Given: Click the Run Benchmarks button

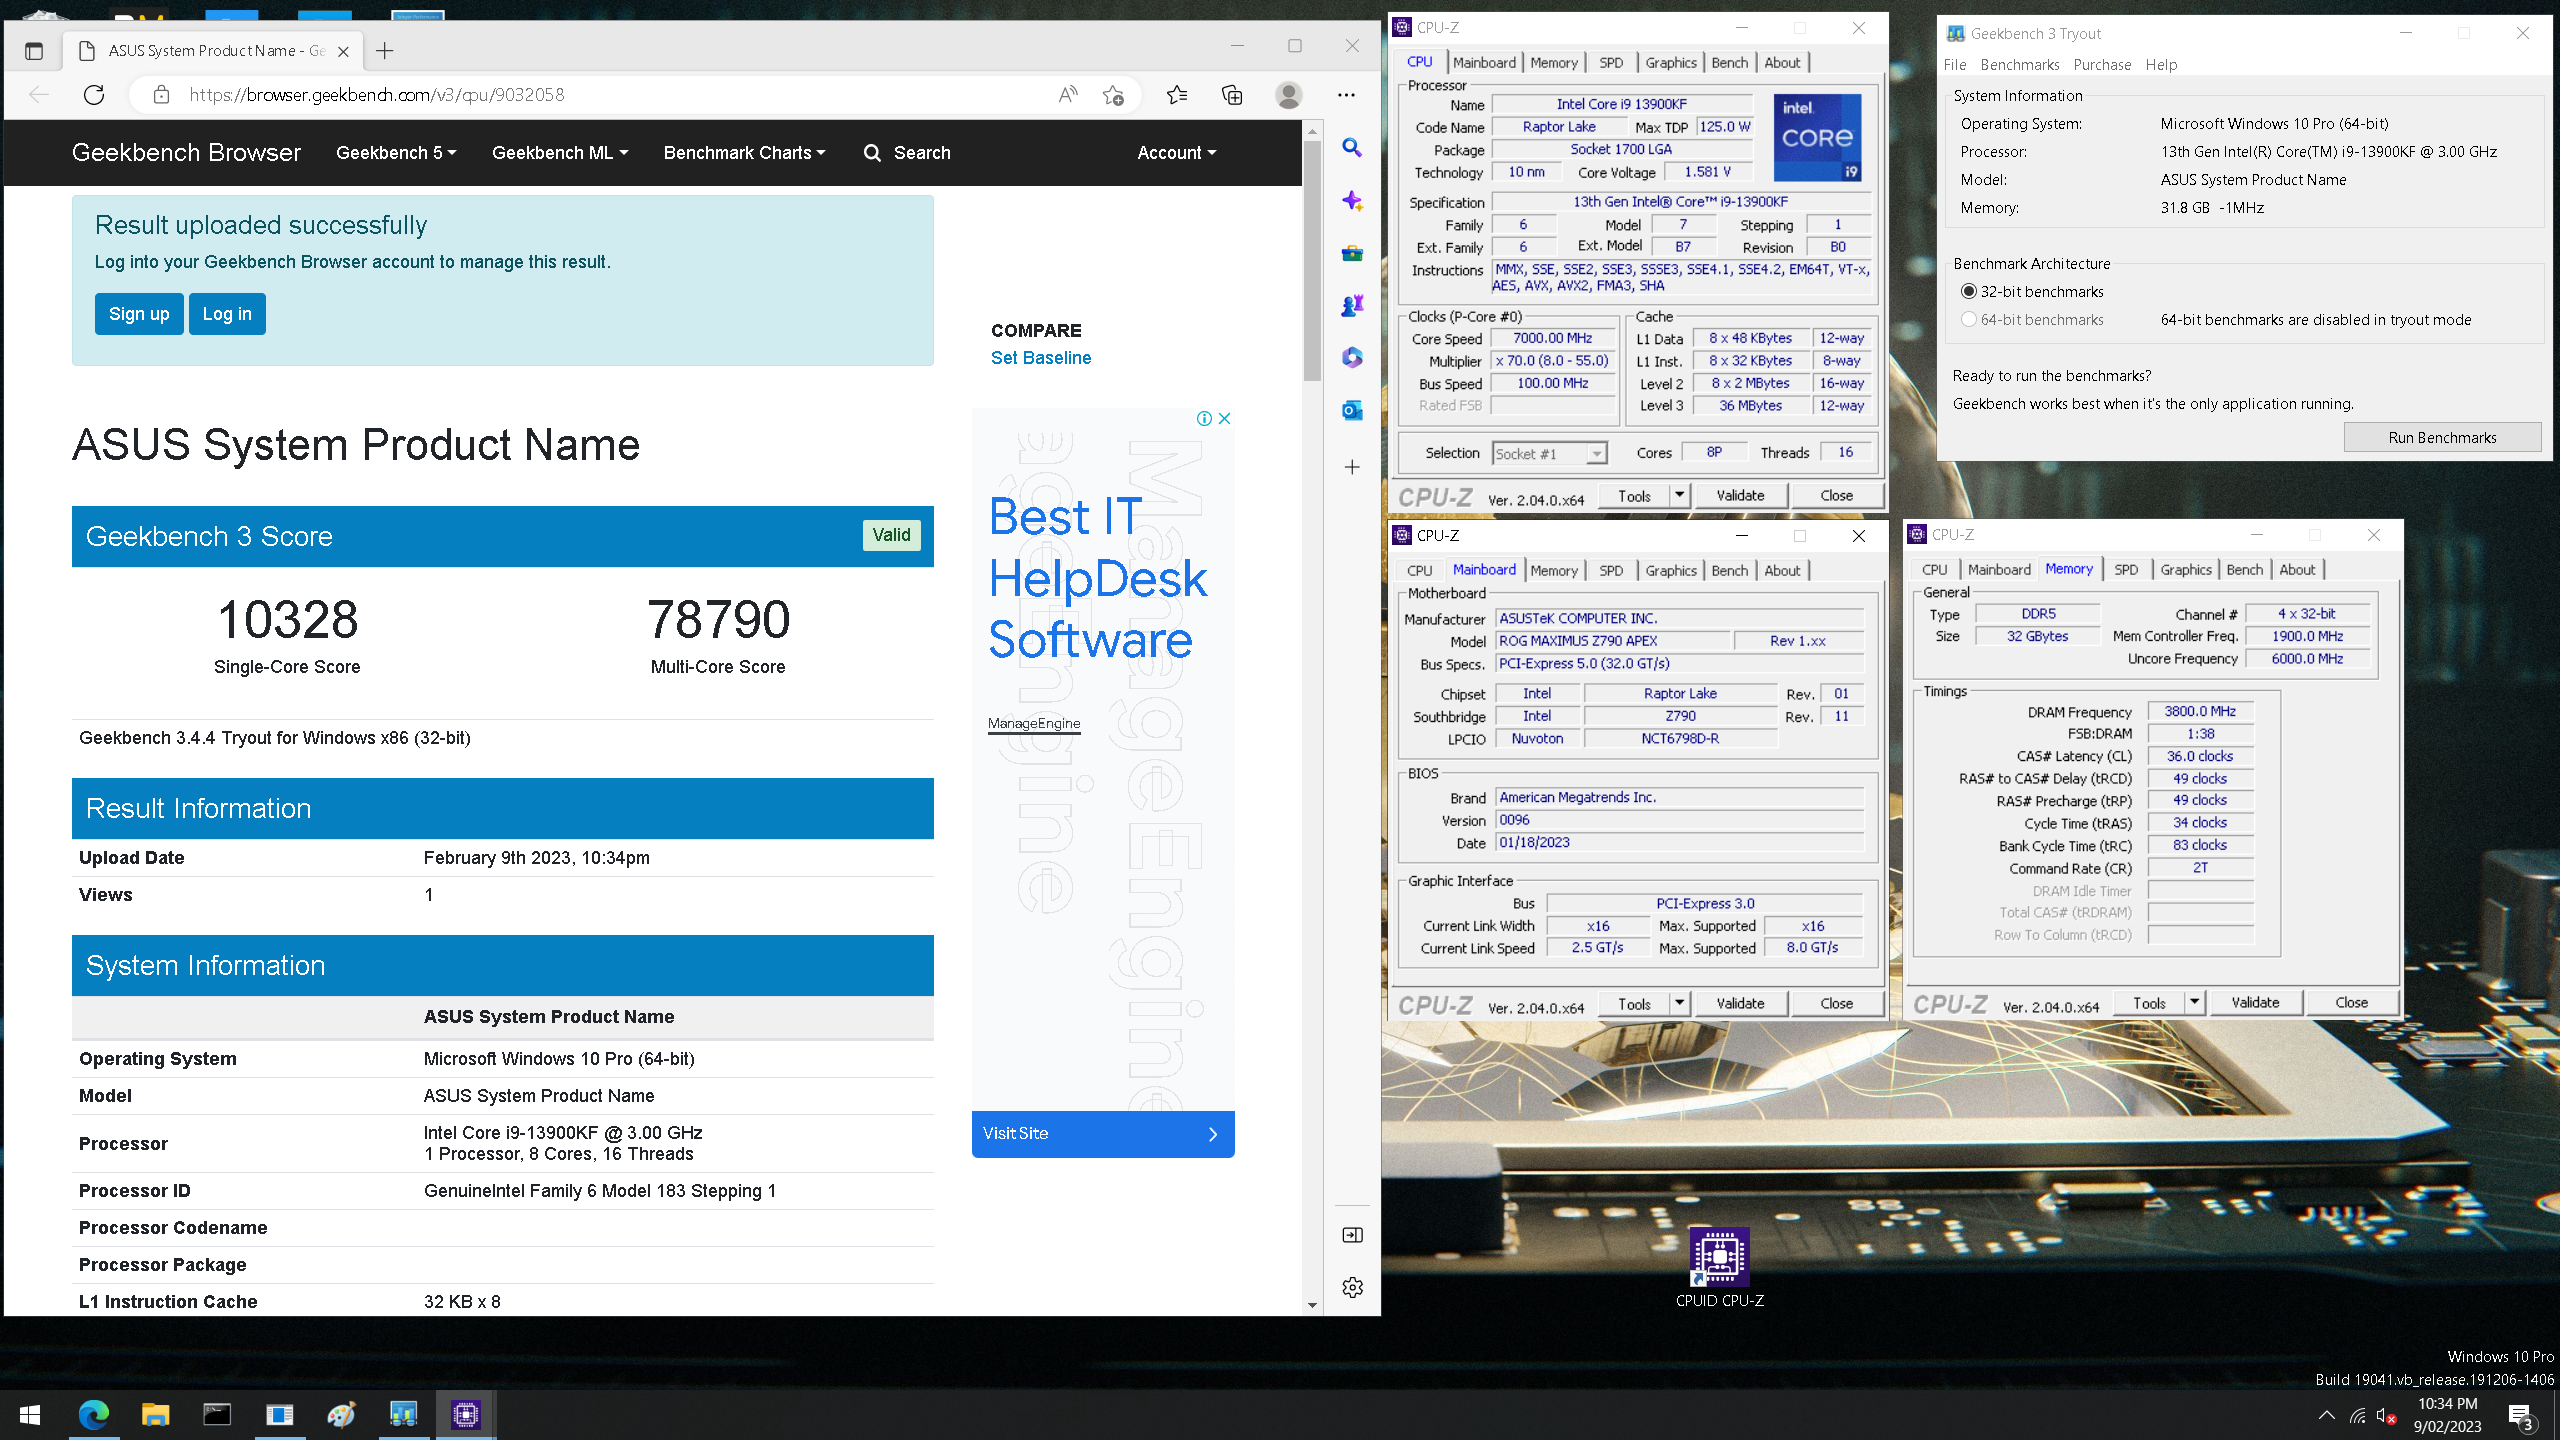Looking at the screenshot, I should pyautogui.click(x=2442, y=437).
